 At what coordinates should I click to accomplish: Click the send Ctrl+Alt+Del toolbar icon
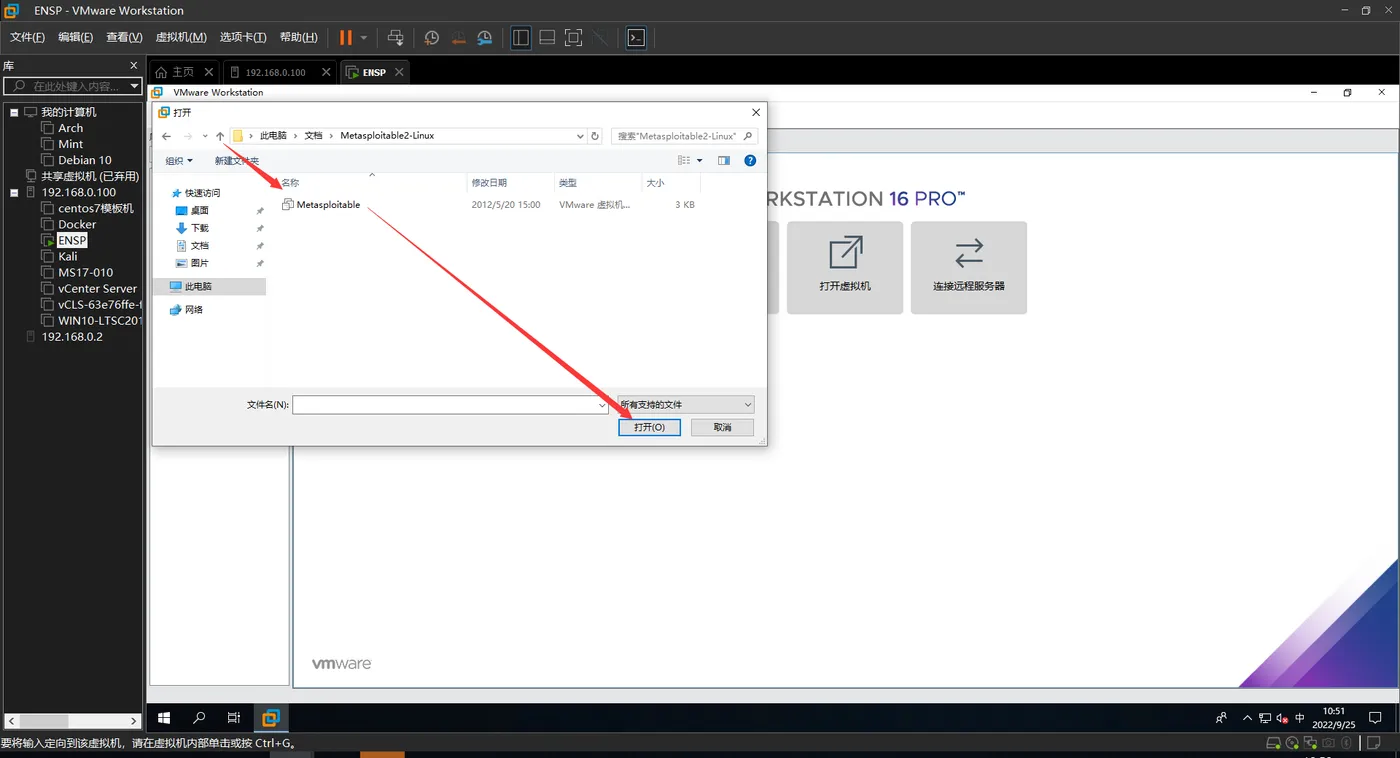tap(396, 38)
